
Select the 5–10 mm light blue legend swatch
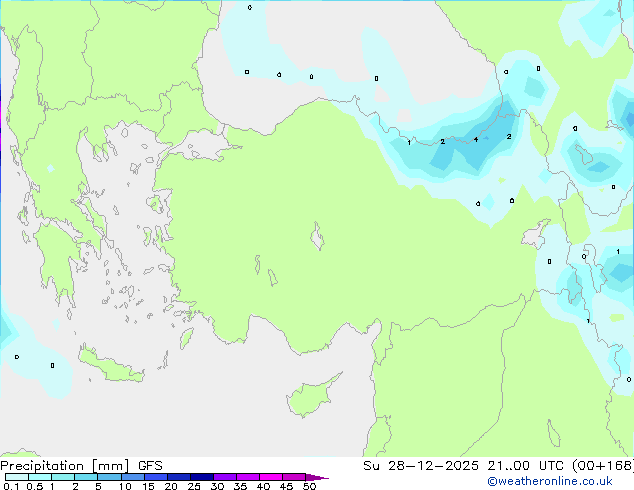(x=109, y=477)
